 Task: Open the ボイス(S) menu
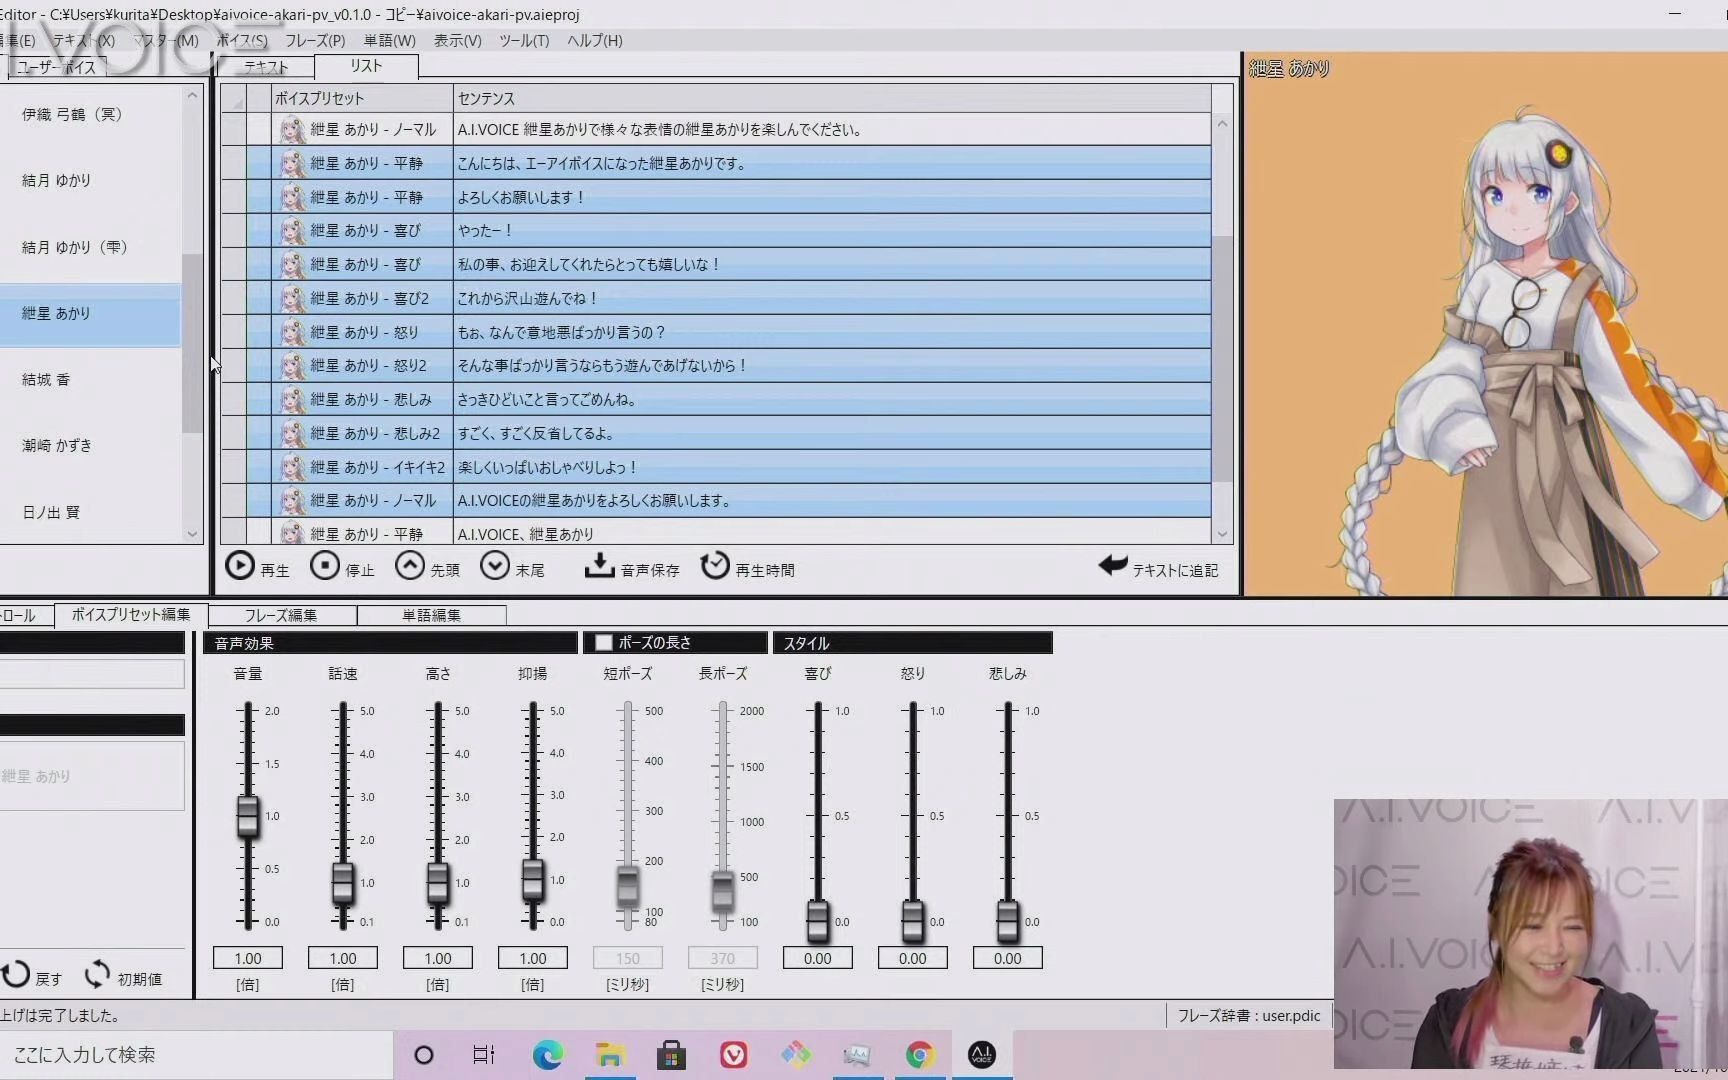click(242, 40)
